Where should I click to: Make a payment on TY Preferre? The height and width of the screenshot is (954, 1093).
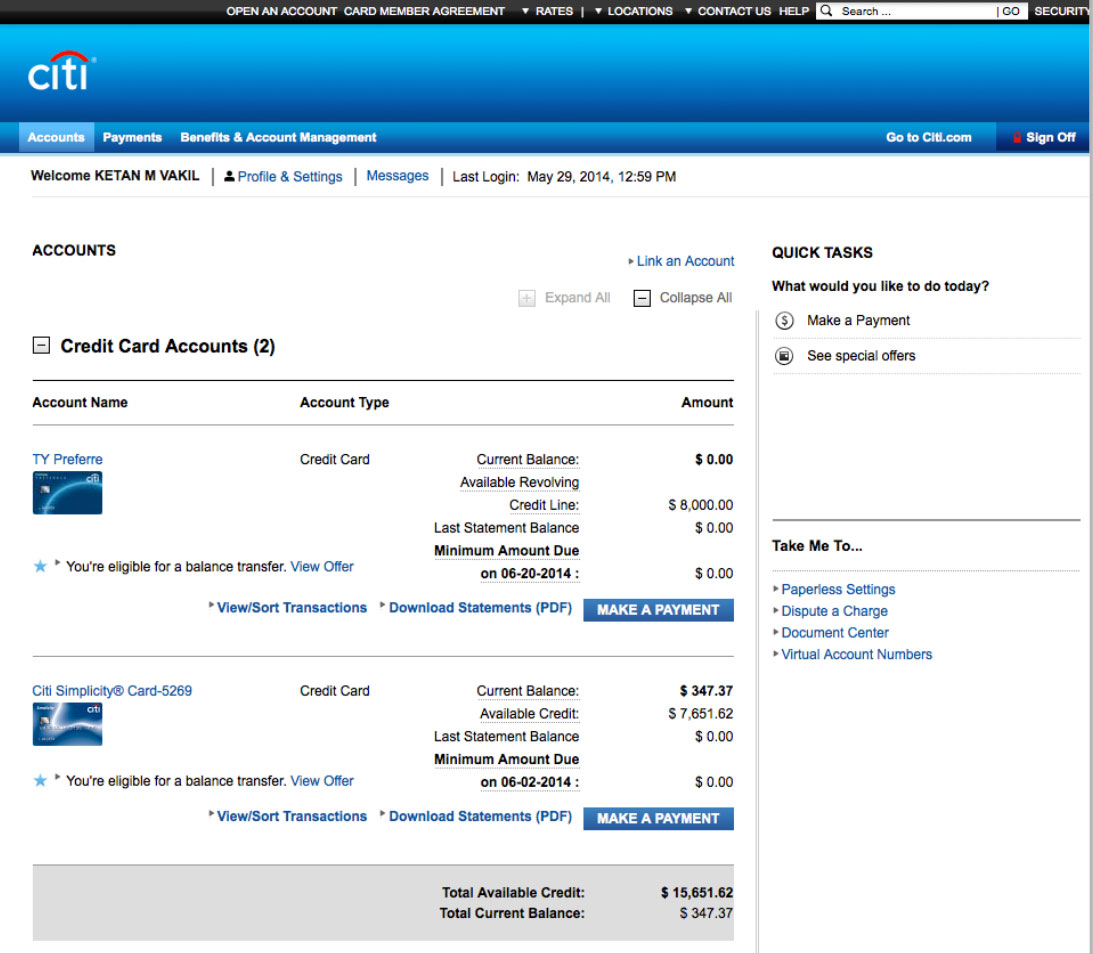click(x=658, y=610)
